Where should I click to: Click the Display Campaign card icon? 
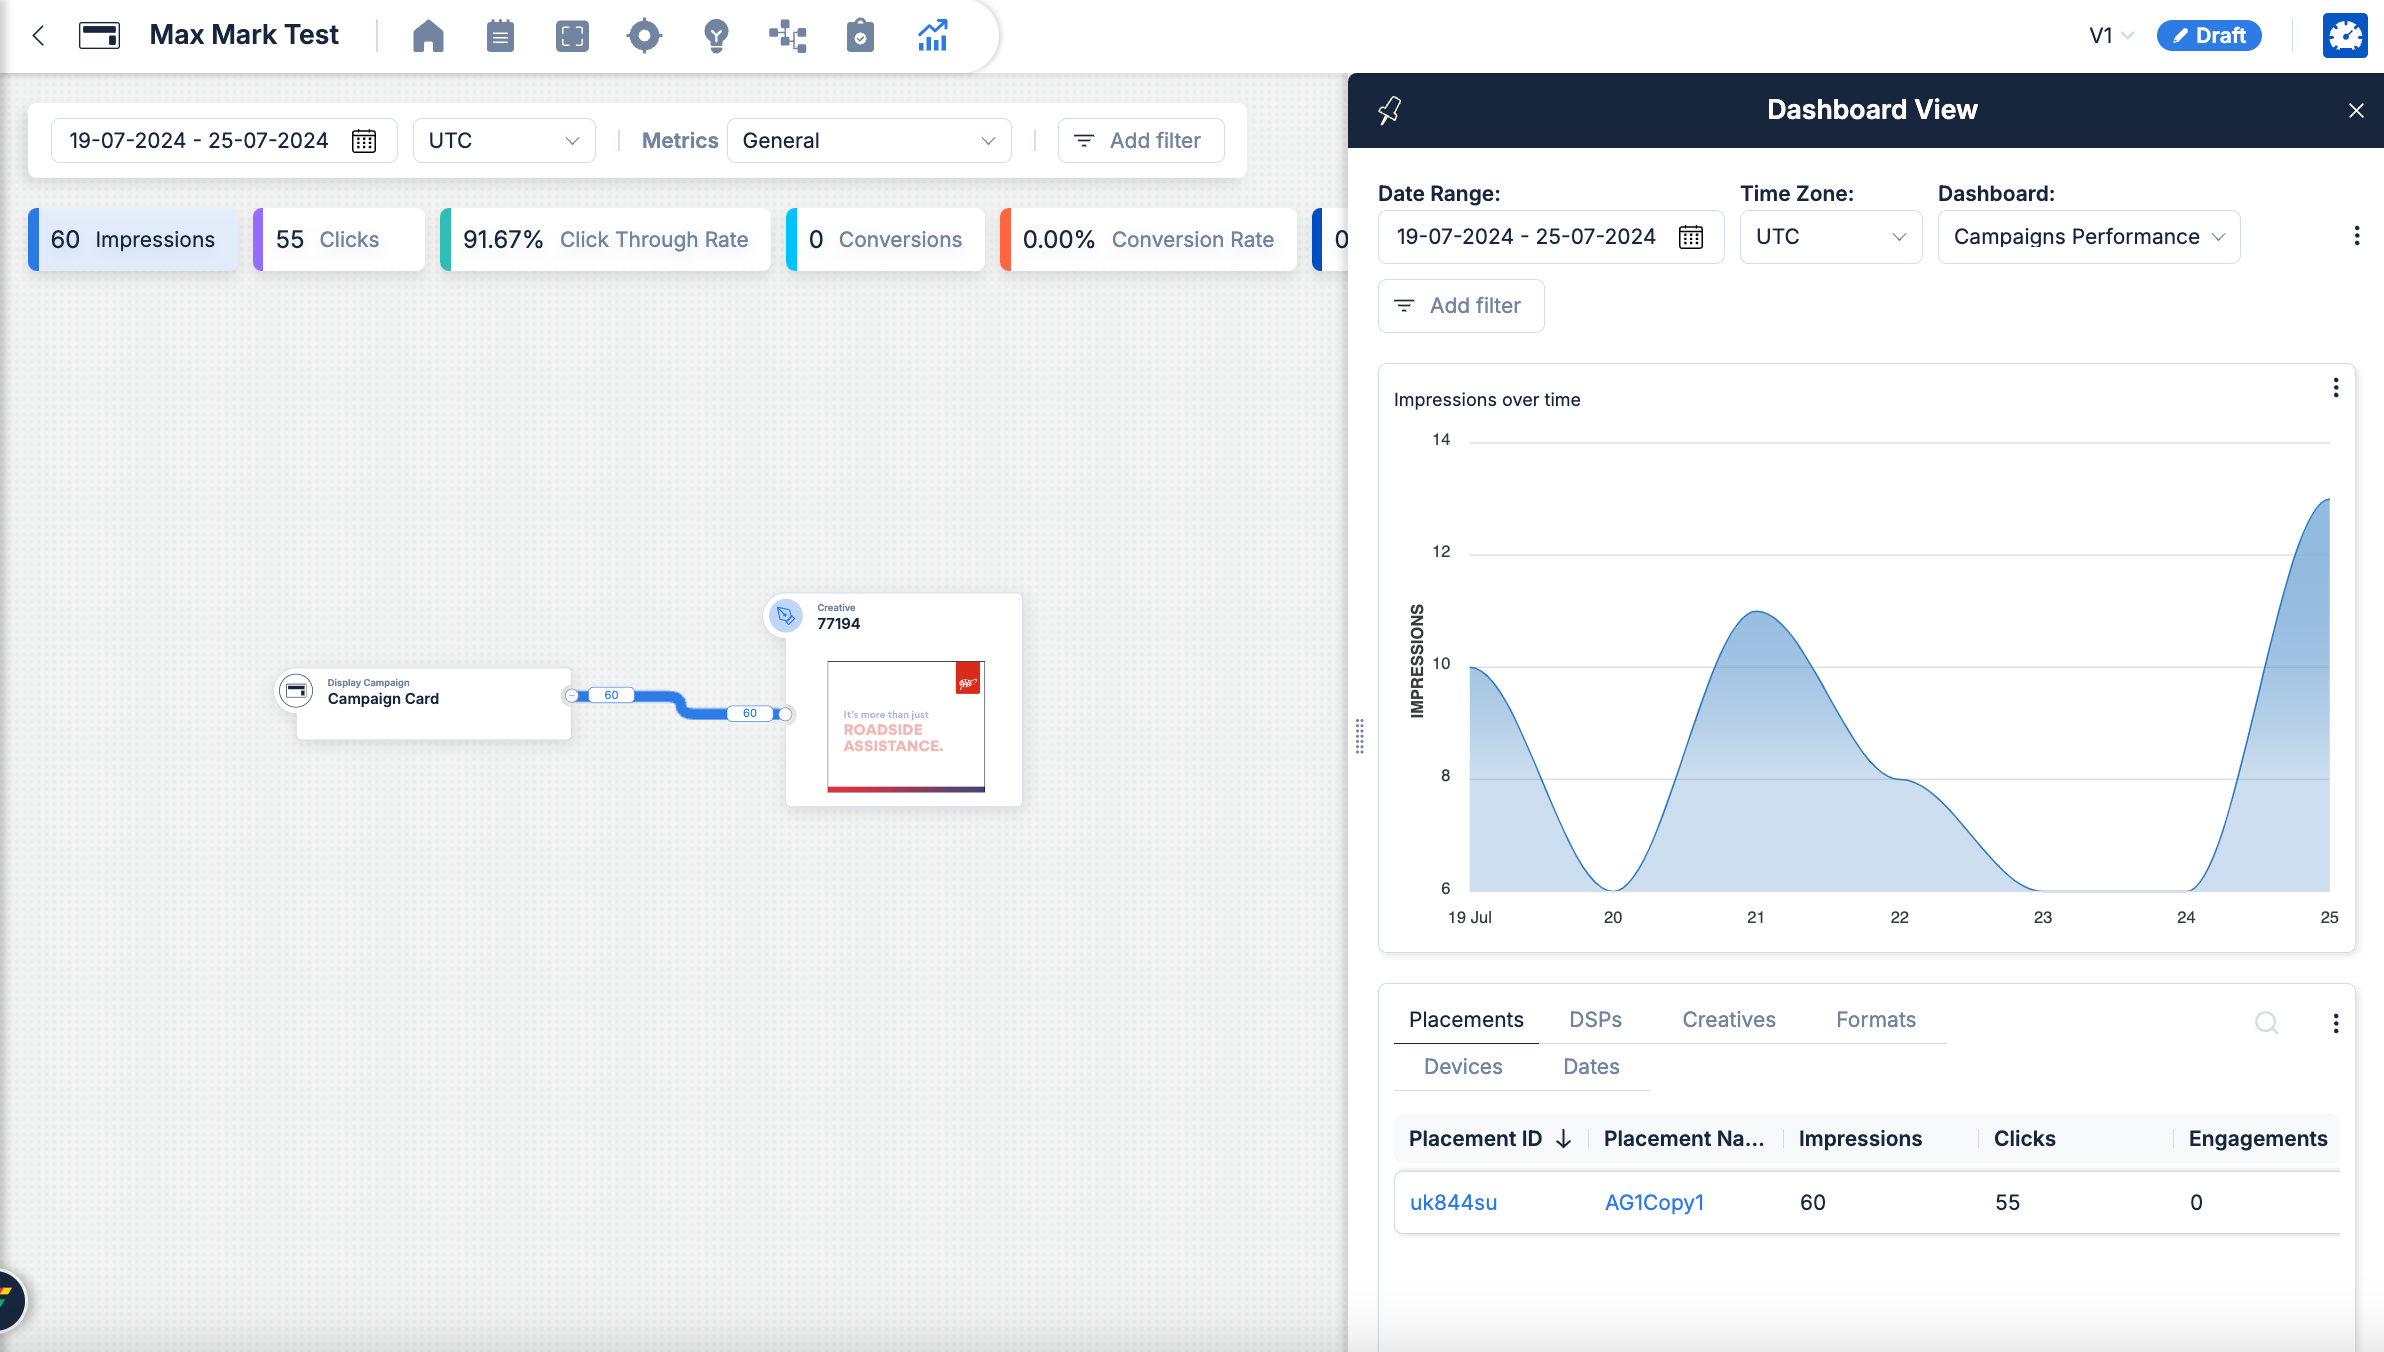pyautogui.click(x=296, y=690)
